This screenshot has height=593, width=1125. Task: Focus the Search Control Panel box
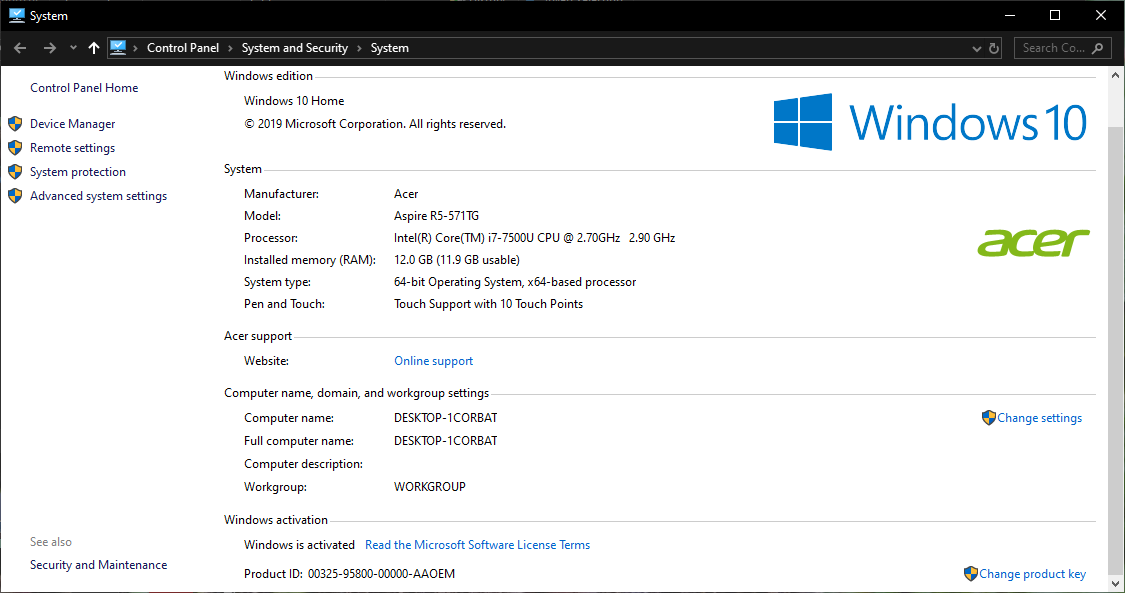1063,48
